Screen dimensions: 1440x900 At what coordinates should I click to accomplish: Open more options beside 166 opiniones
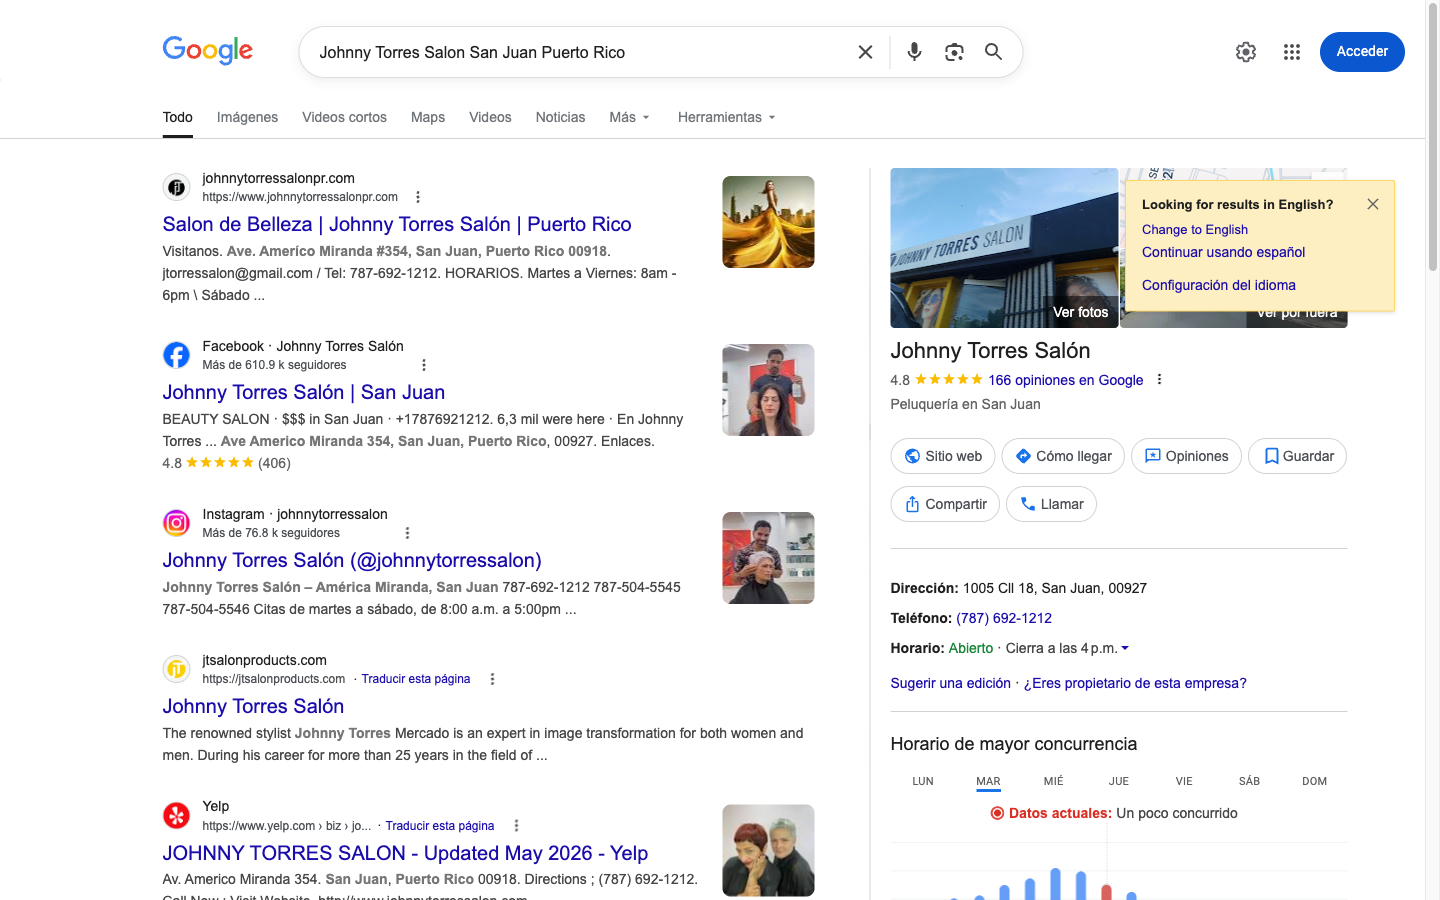click(1159, 380)
